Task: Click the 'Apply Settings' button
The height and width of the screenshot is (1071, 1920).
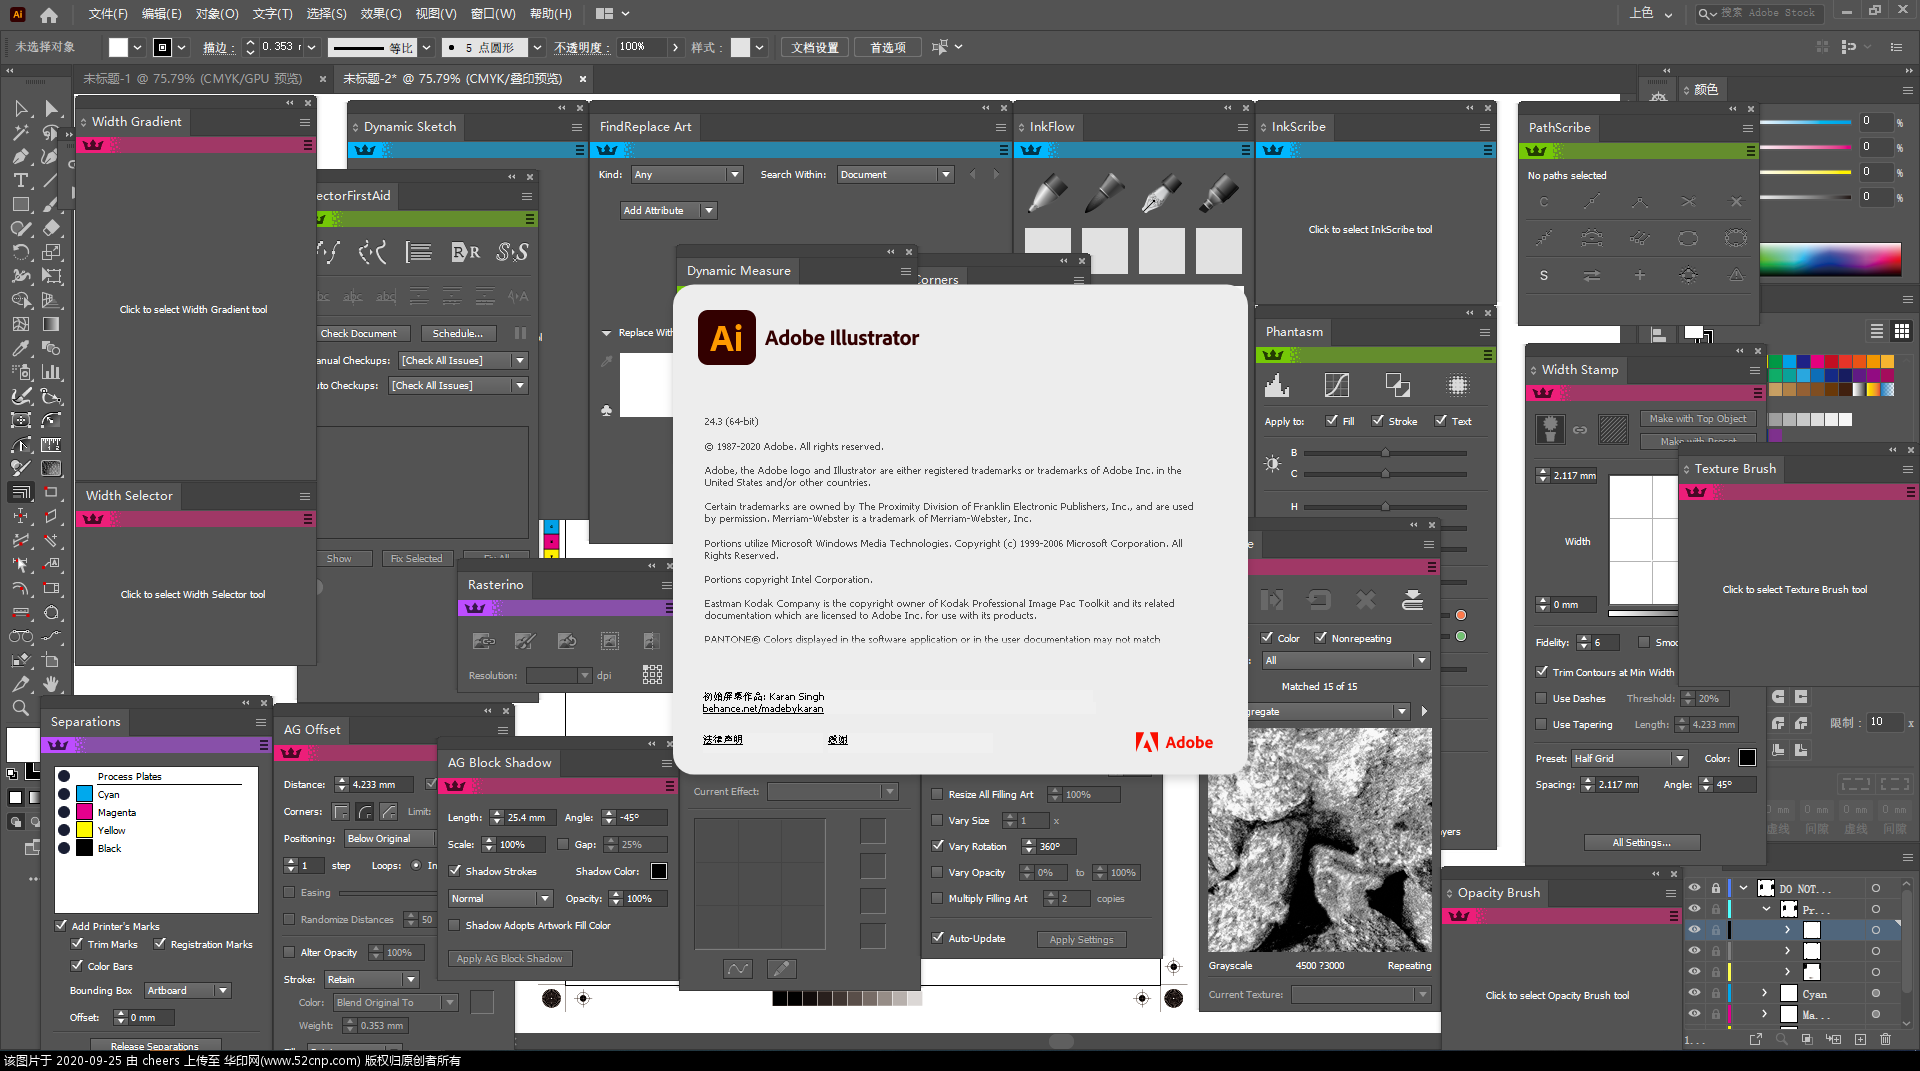Action: (1081, 939)
